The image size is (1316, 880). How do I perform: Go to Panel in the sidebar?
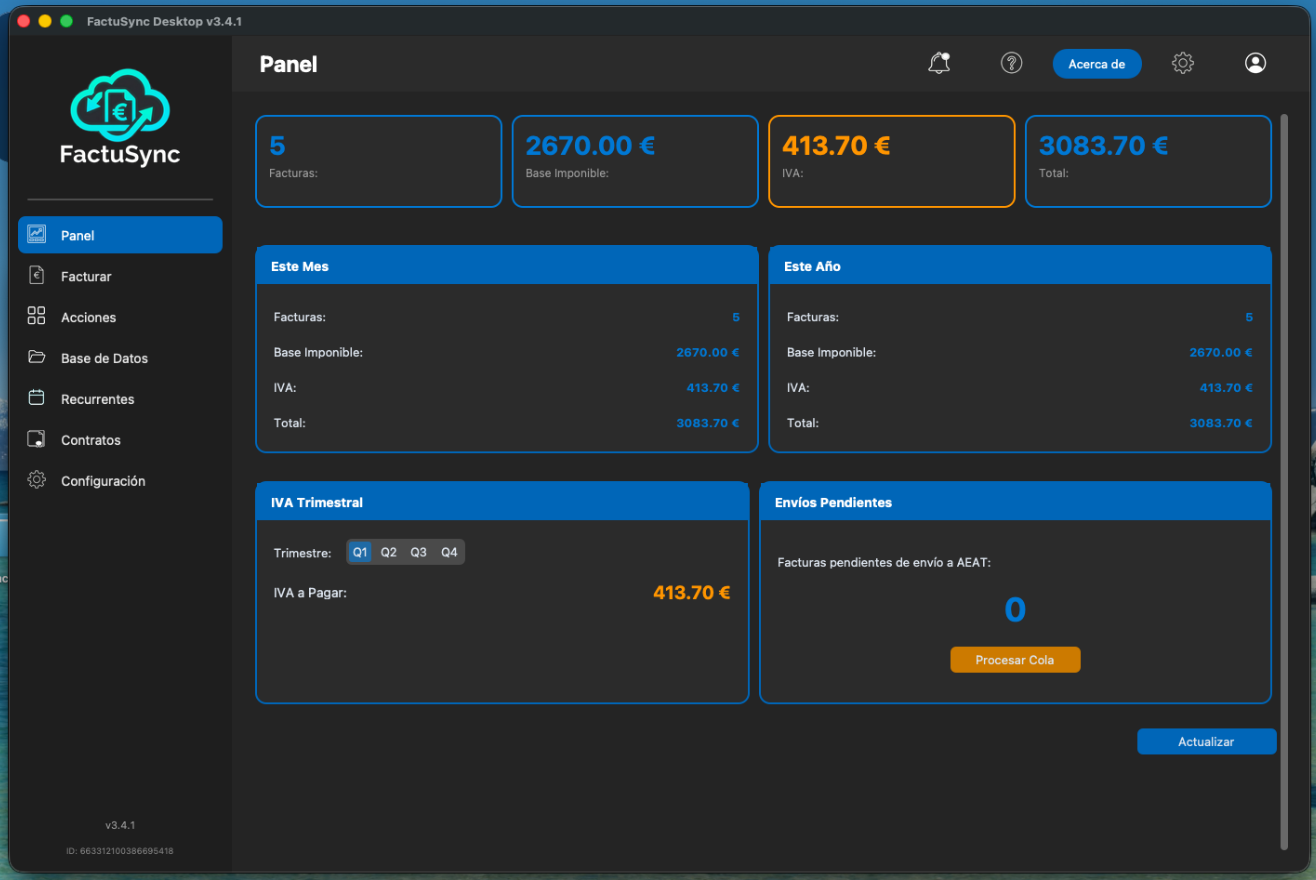[120, 235]
